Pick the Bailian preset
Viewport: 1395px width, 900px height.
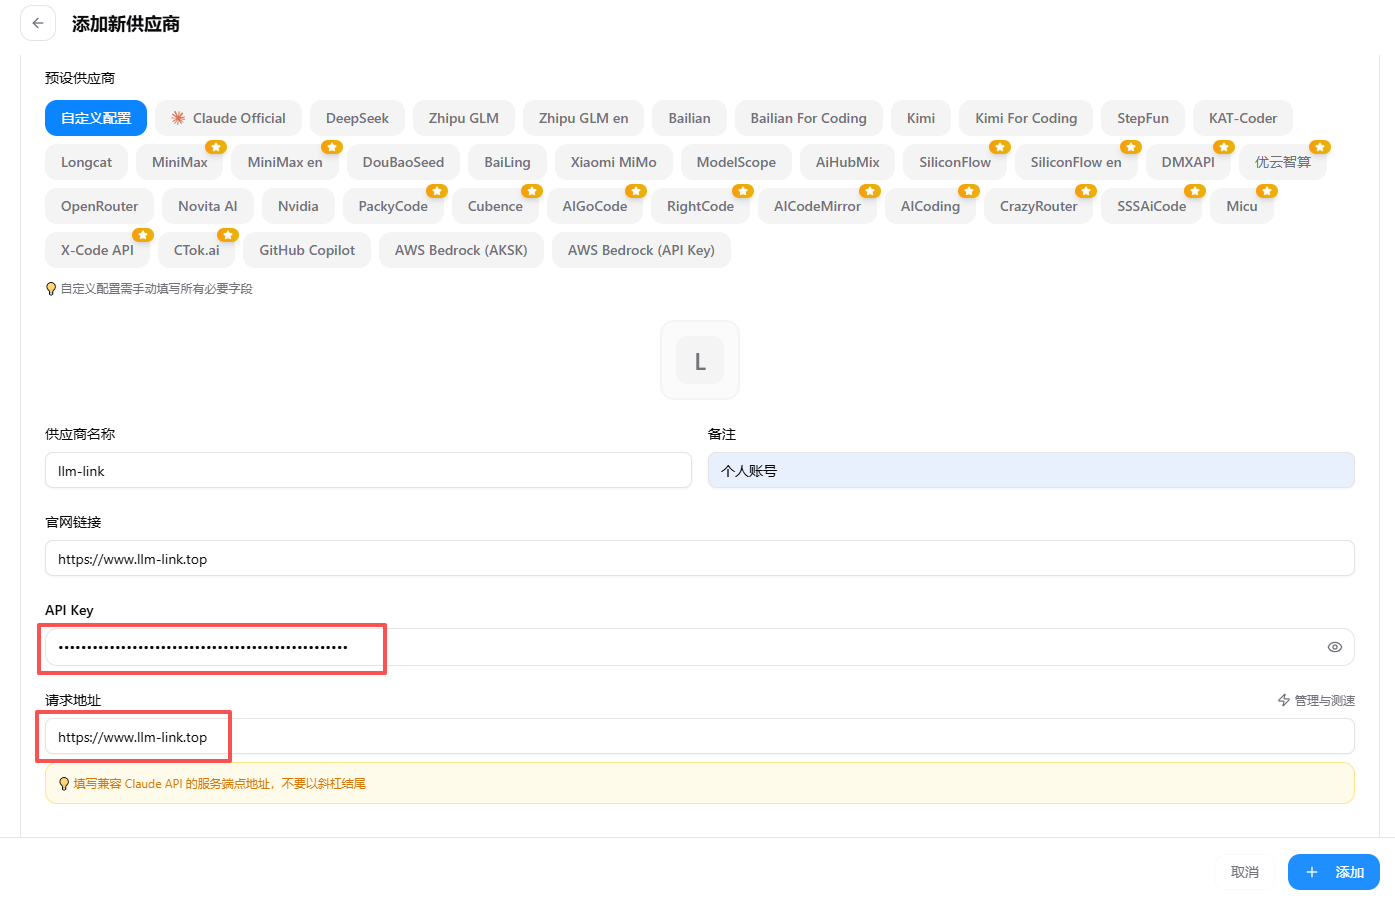[690, 118]
